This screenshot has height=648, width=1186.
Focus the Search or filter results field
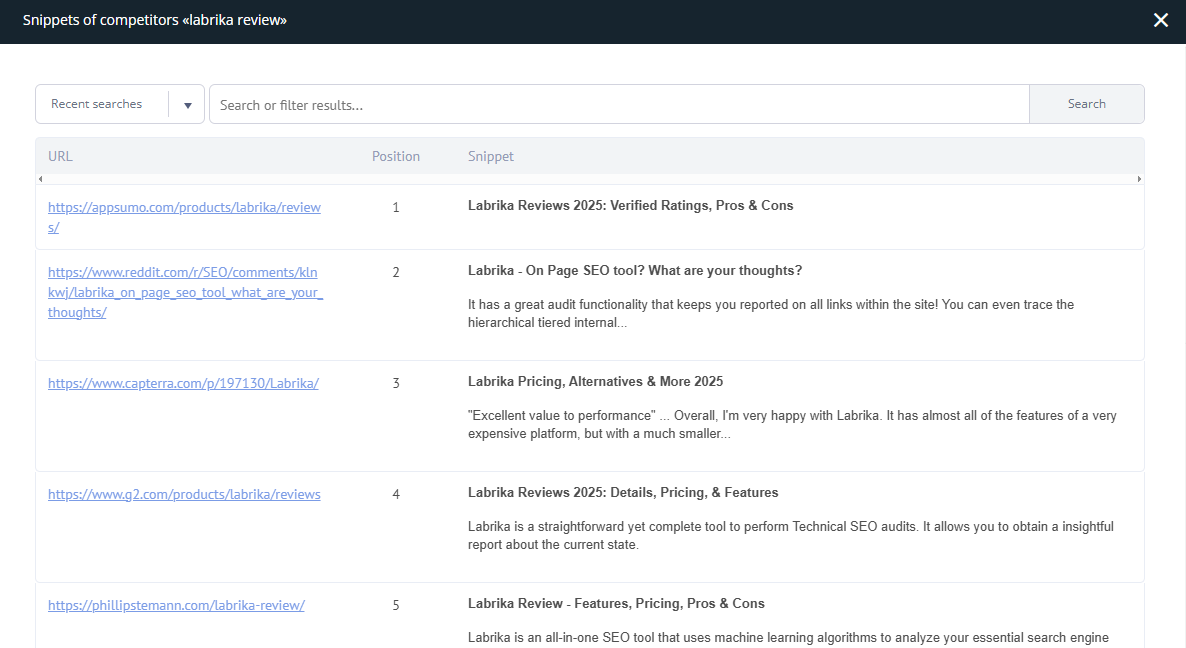coord(618,105)
